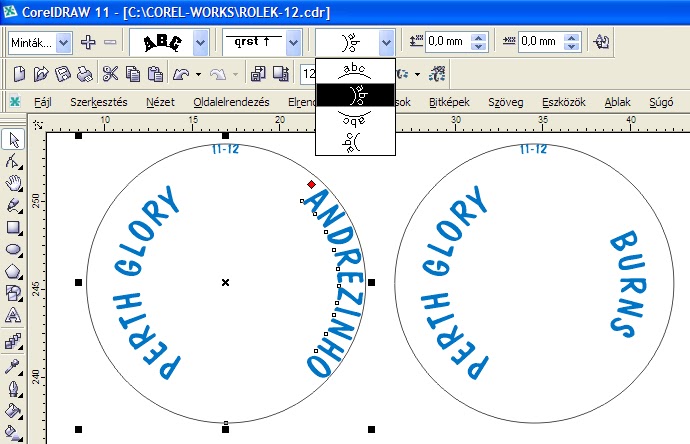Select the Shape tool
This screenshot has width=690, height=444.
[13, 161]
